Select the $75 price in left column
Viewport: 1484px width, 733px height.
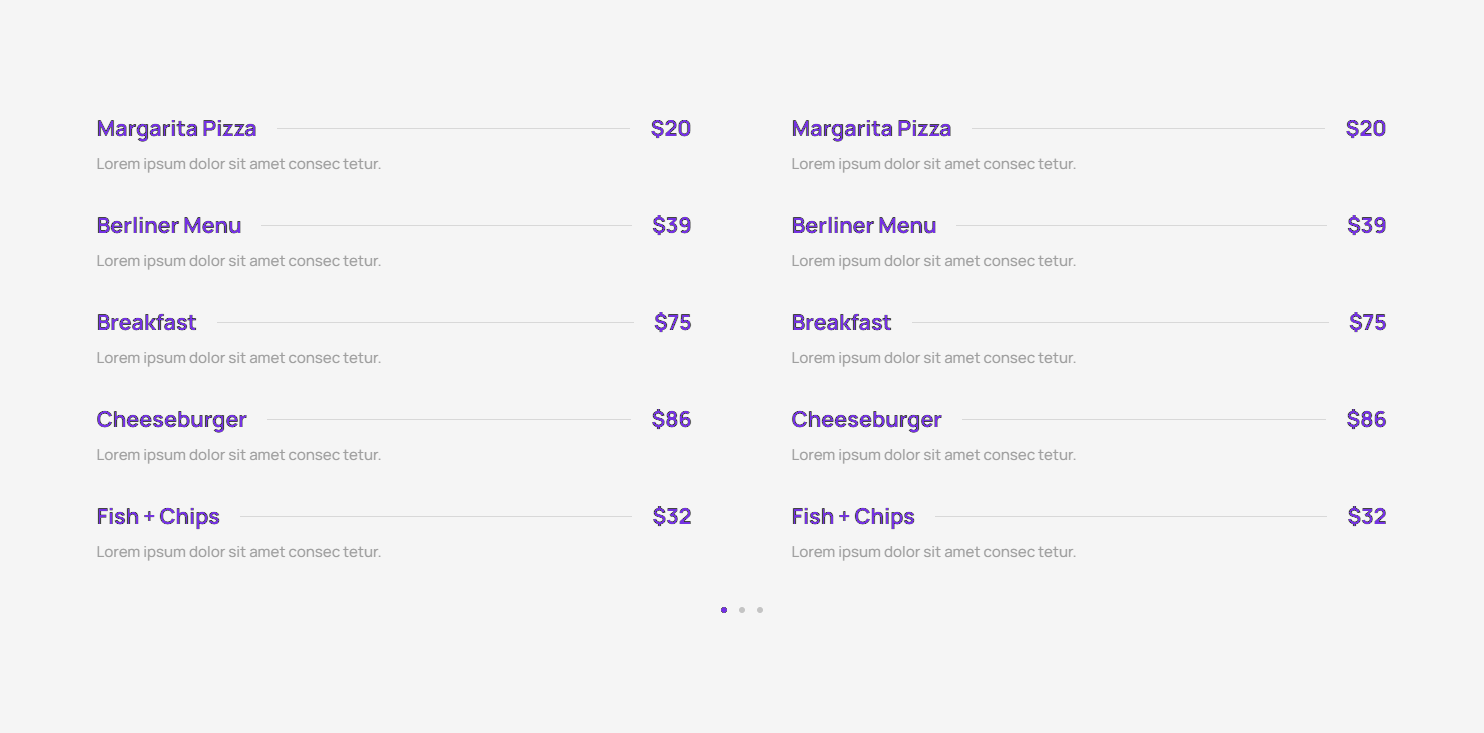point(673,323)
